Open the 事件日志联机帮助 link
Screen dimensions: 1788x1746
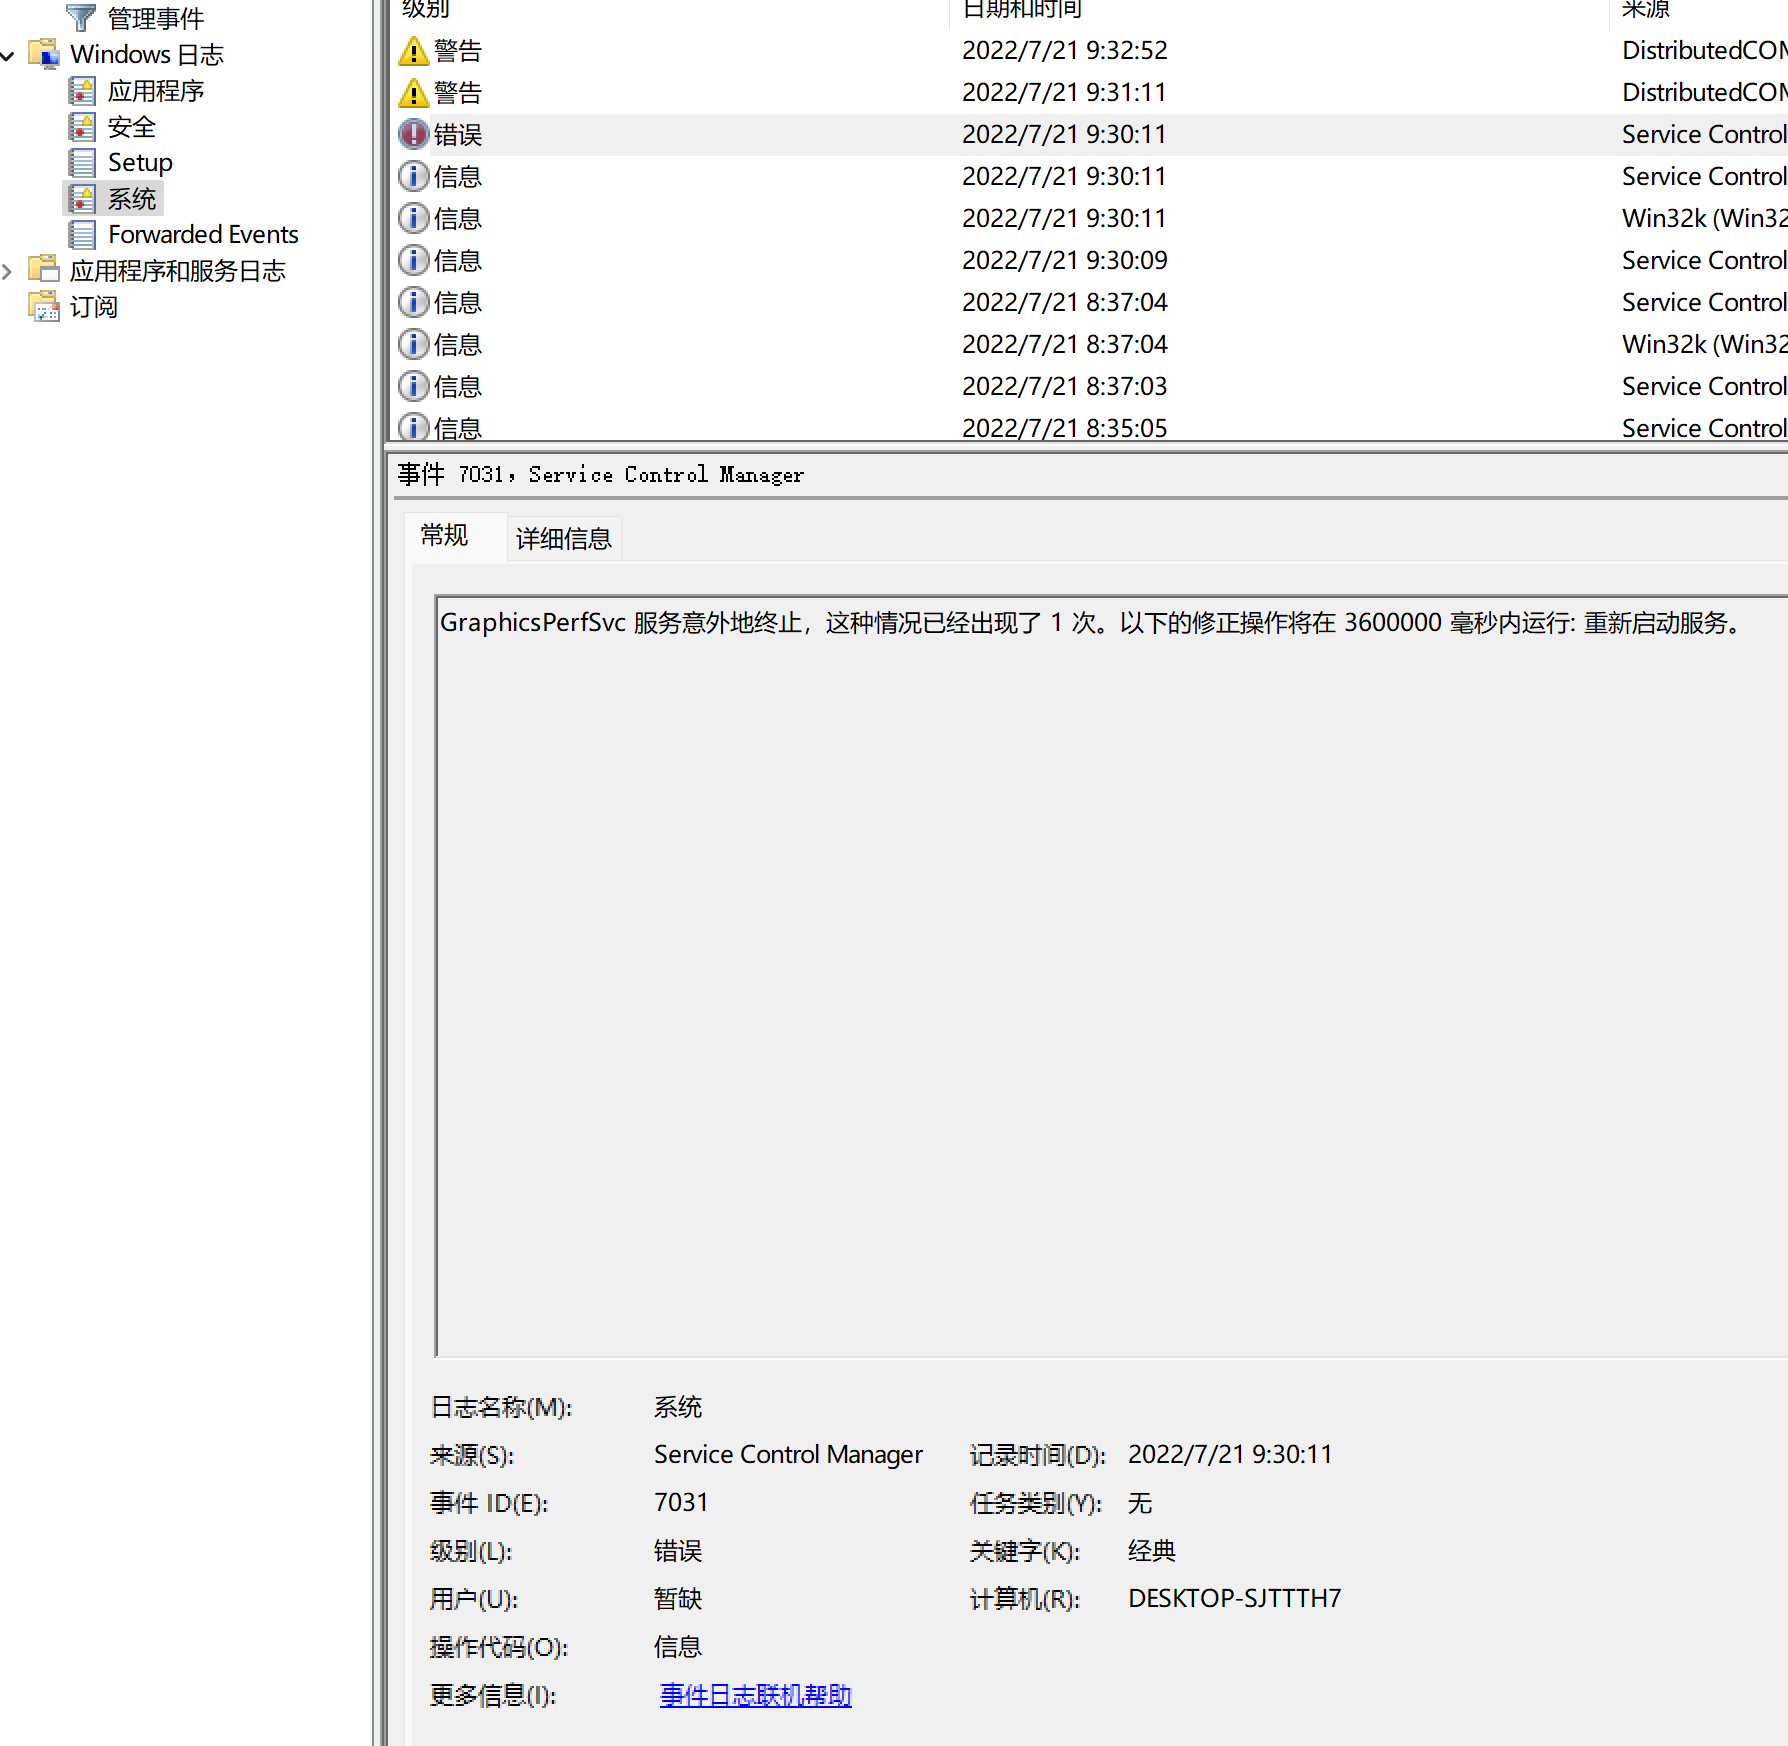tap(754, 1695)
